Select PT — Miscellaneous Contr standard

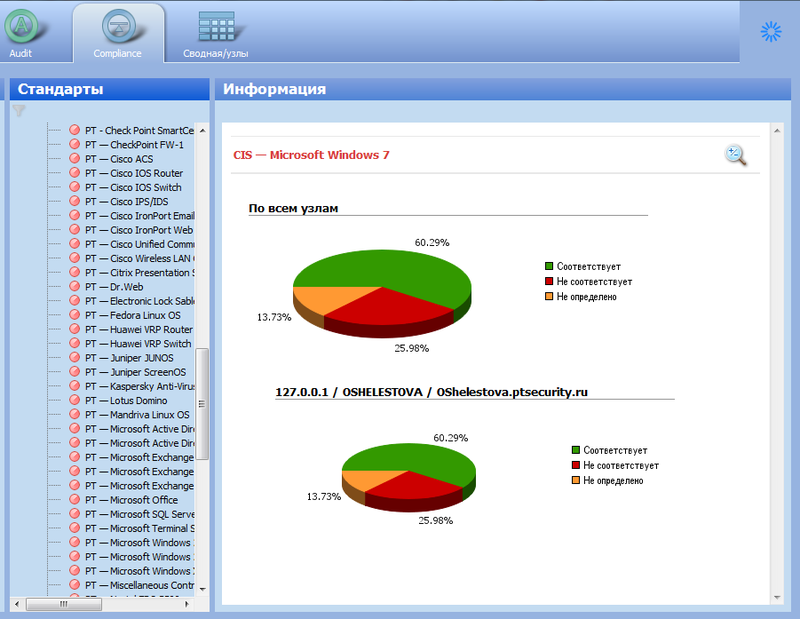click(x=139, y=585)
